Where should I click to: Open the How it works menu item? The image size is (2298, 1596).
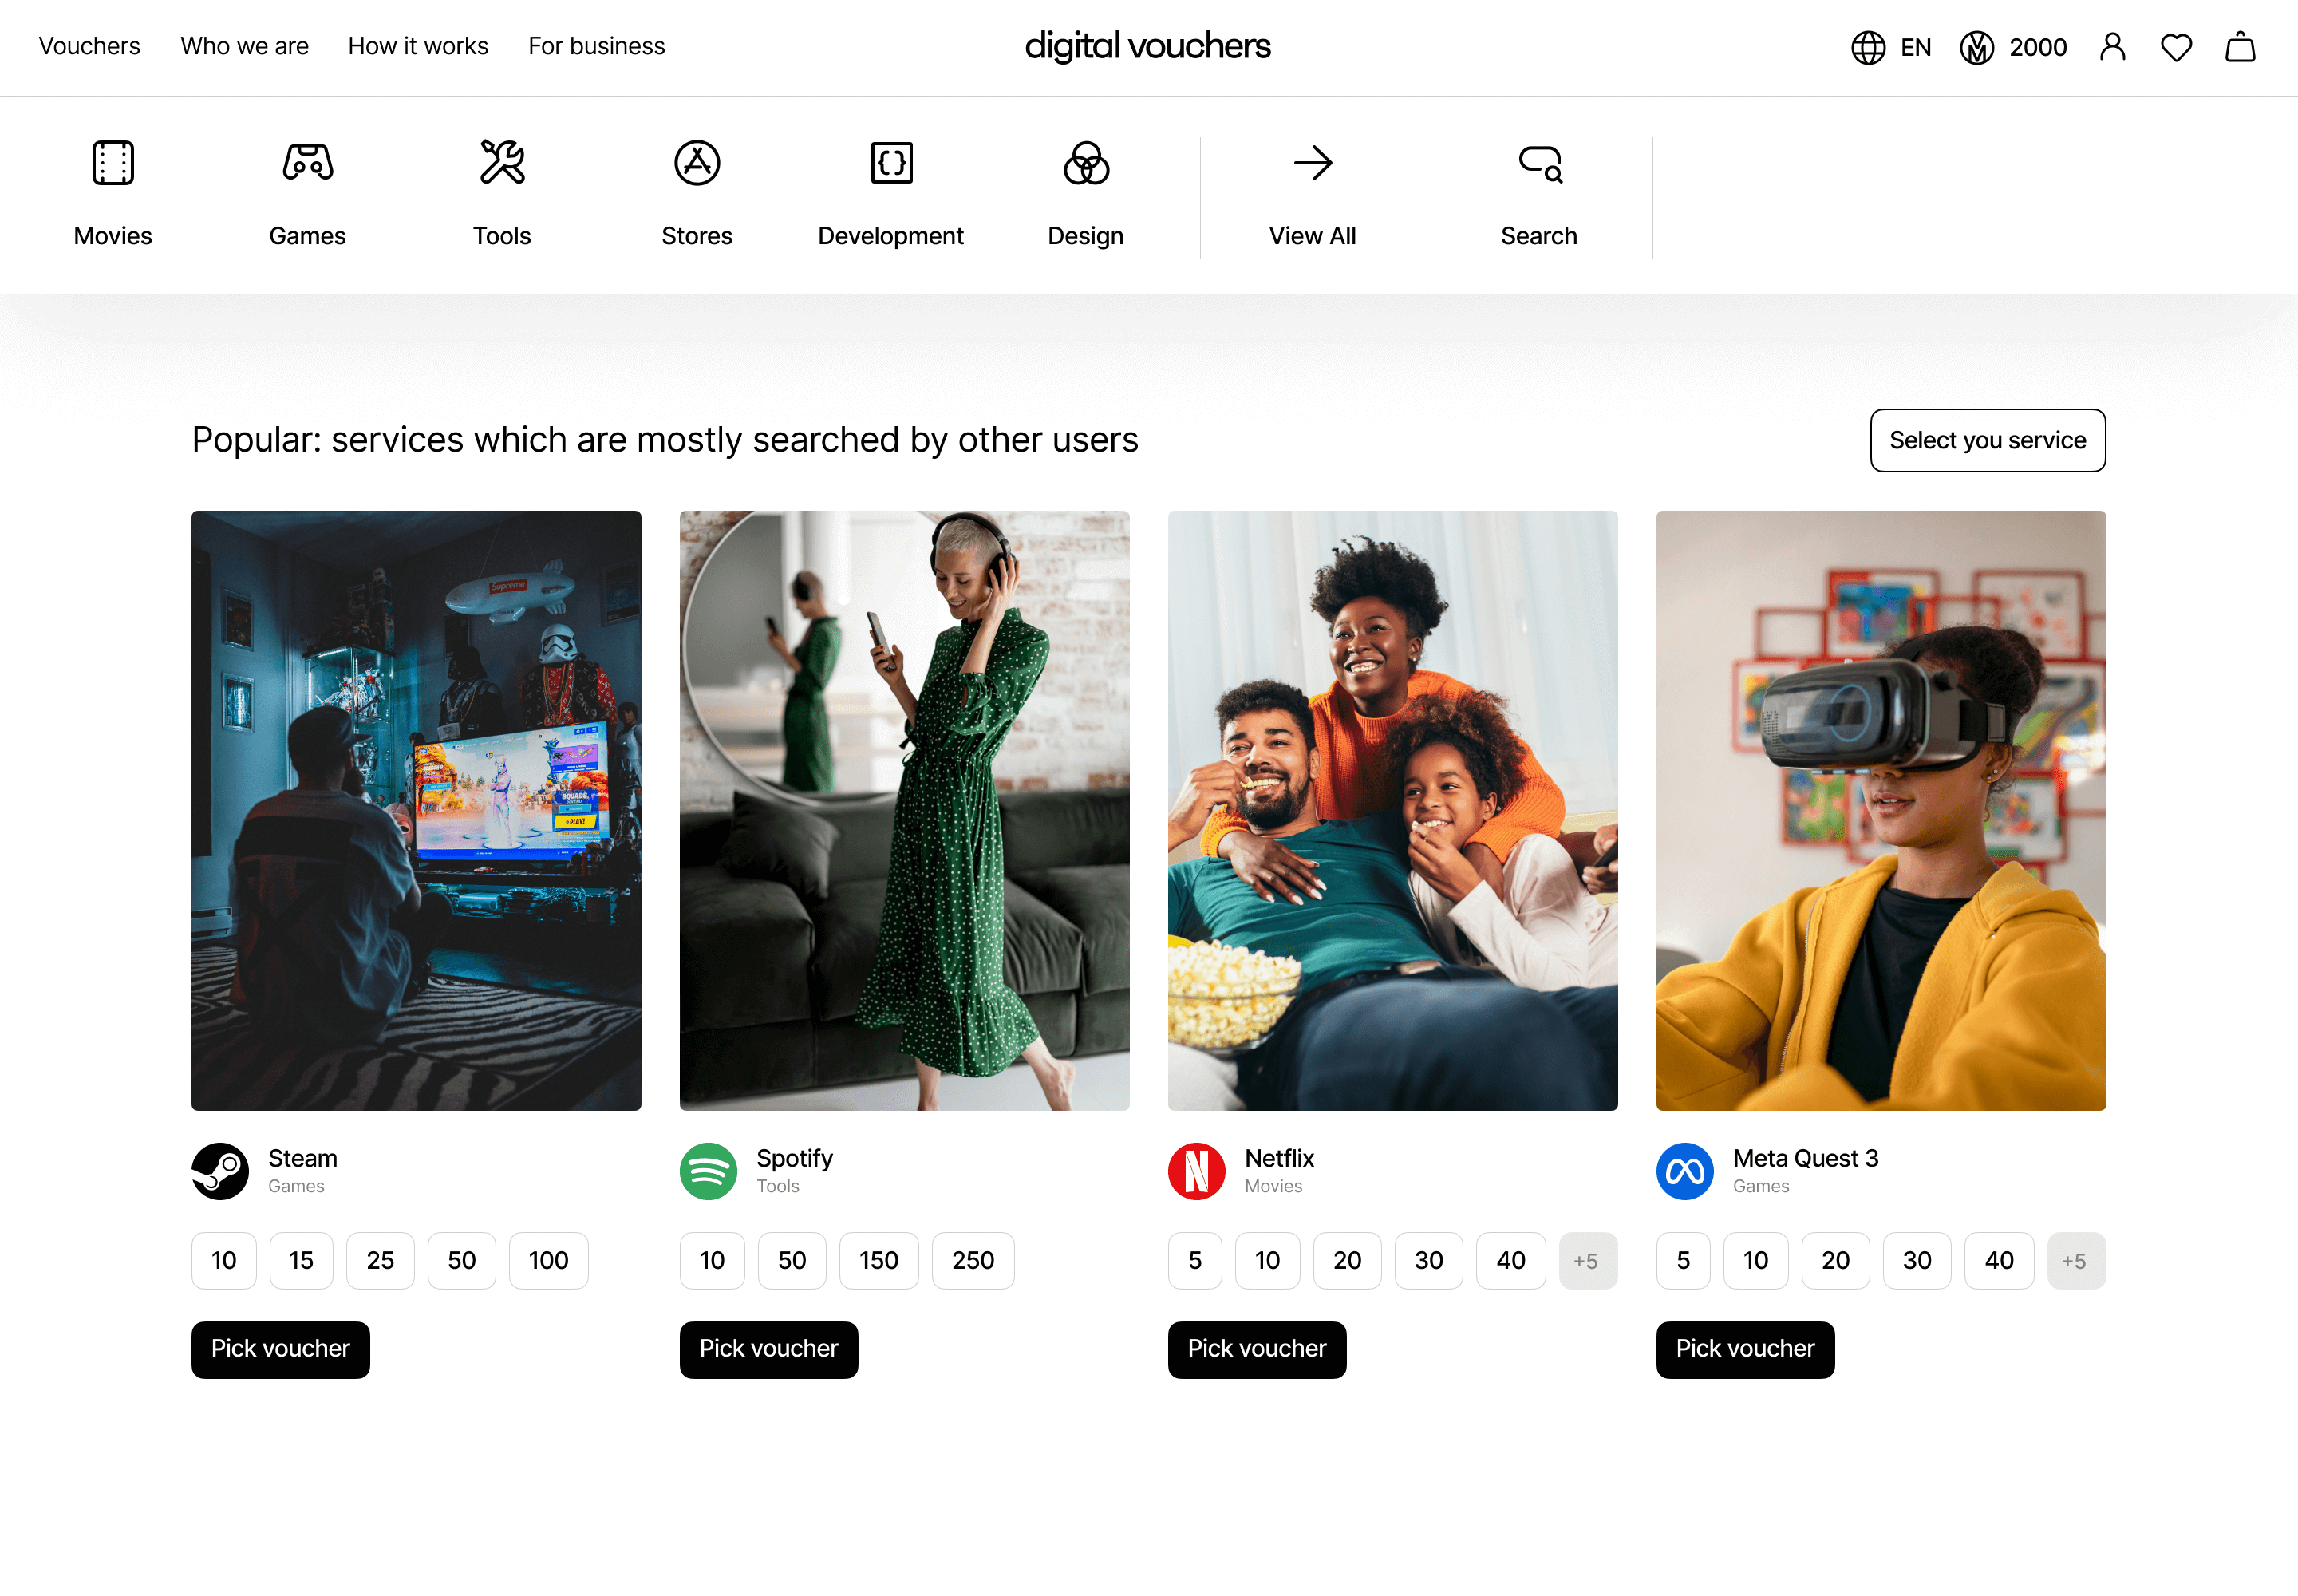[x=418, y=46]
